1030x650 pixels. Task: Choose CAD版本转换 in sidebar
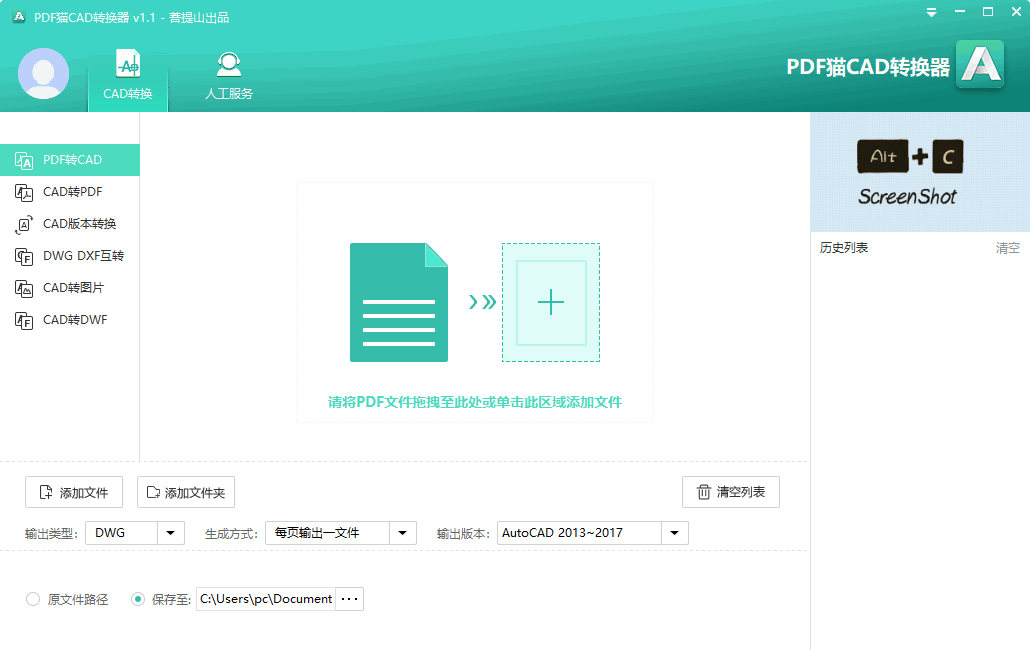pyautogui.click(x=70, y=224)
